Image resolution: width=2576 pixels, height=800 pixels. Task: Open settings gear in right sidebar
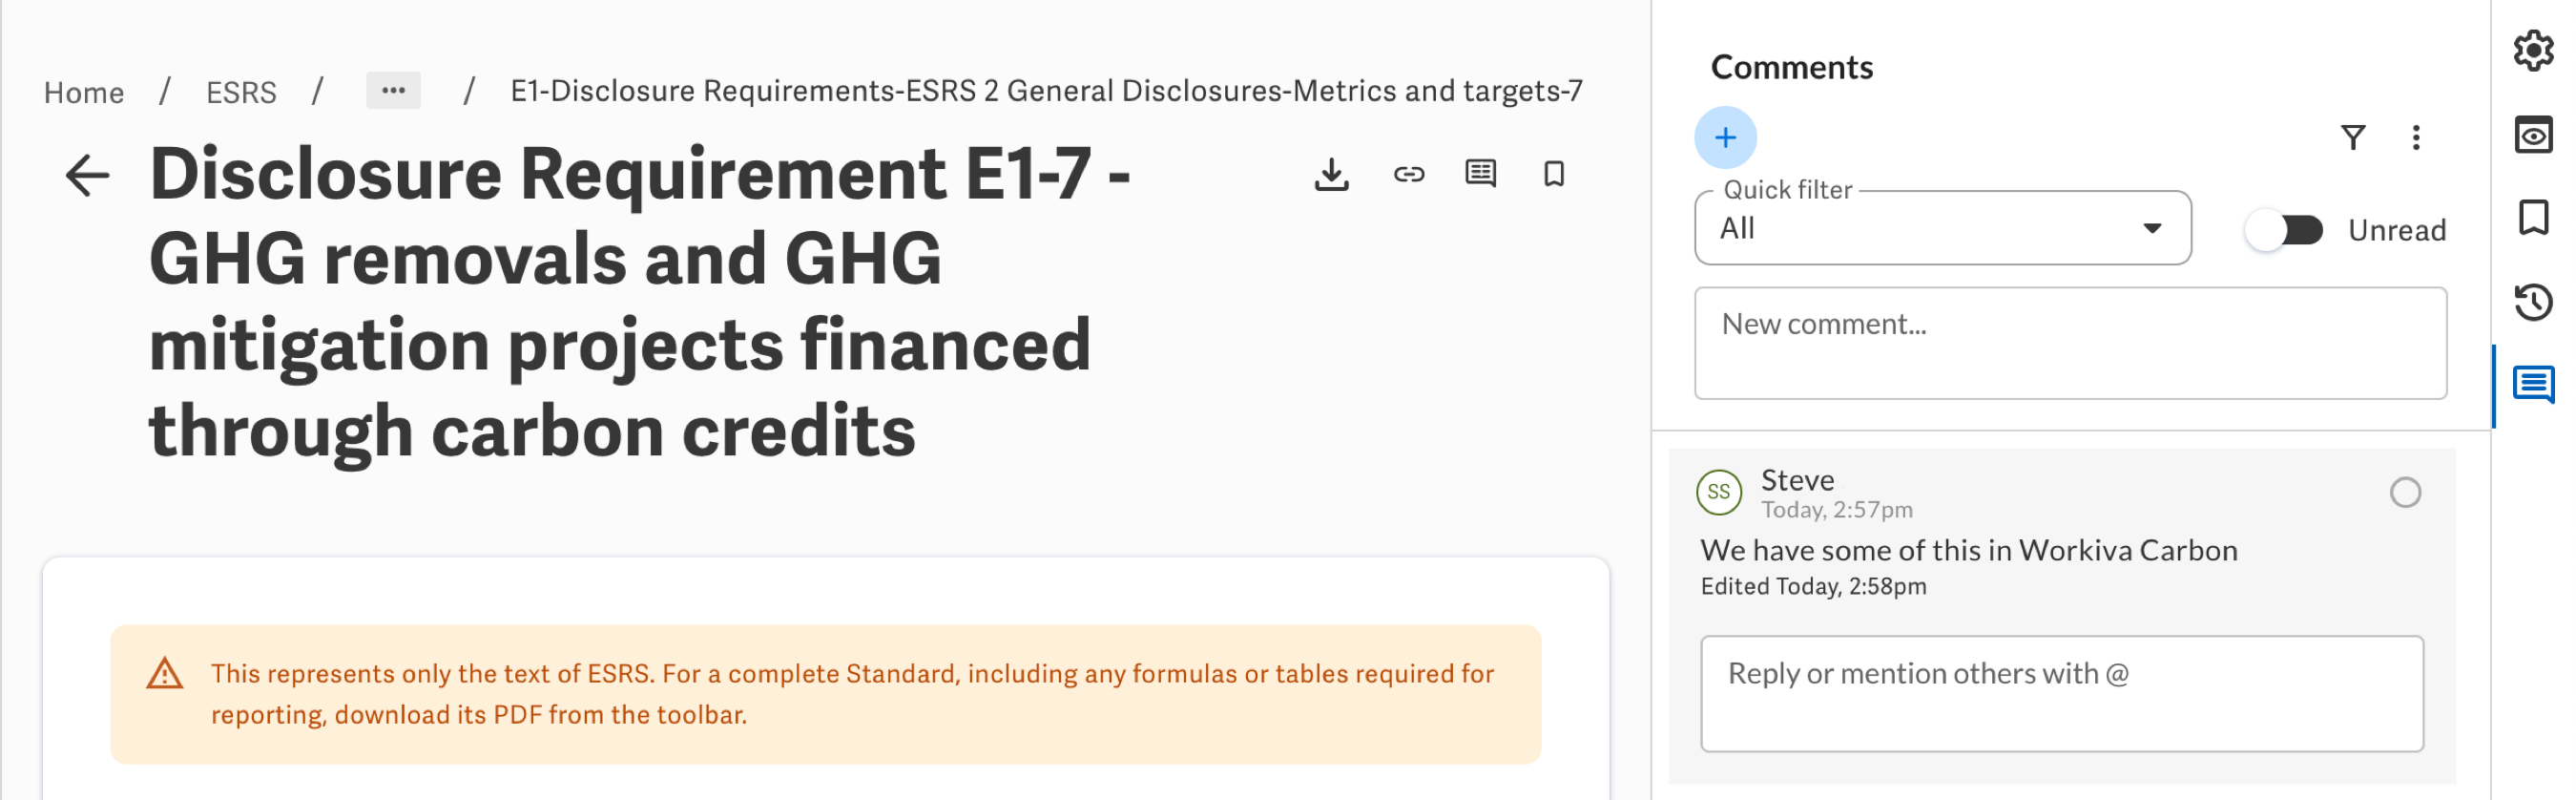click(2534, 50)
